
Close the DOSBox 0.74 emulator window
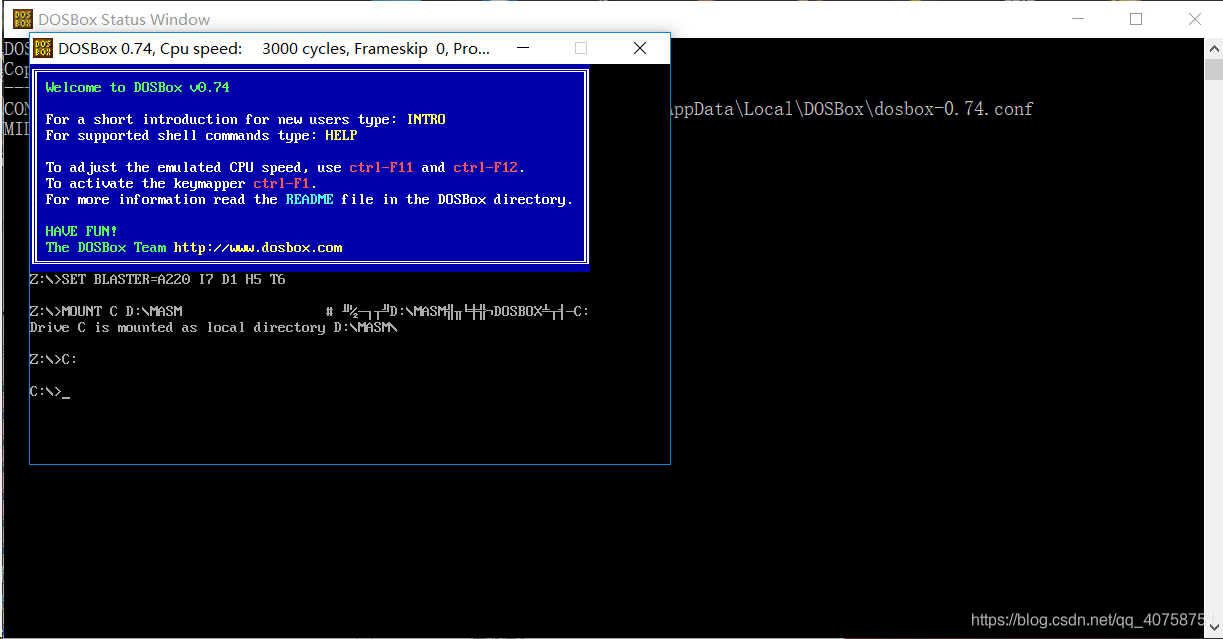pyautogui.click(x=640, y=48)
